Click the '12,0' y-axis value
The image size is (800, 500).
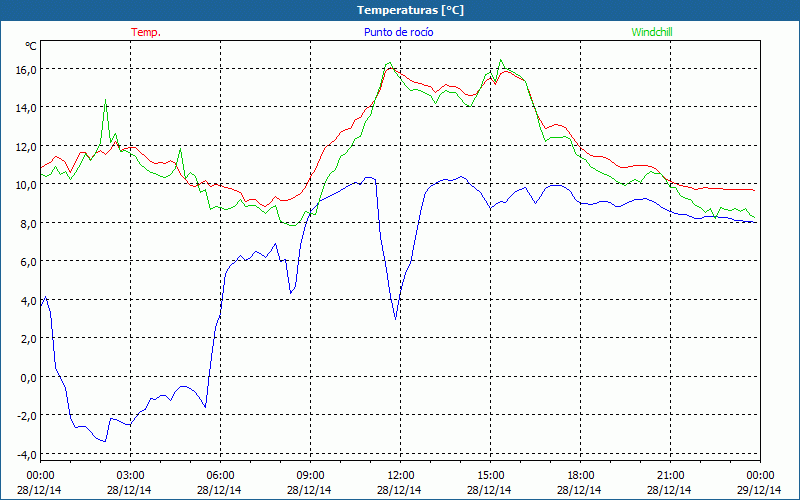[26, 146]
